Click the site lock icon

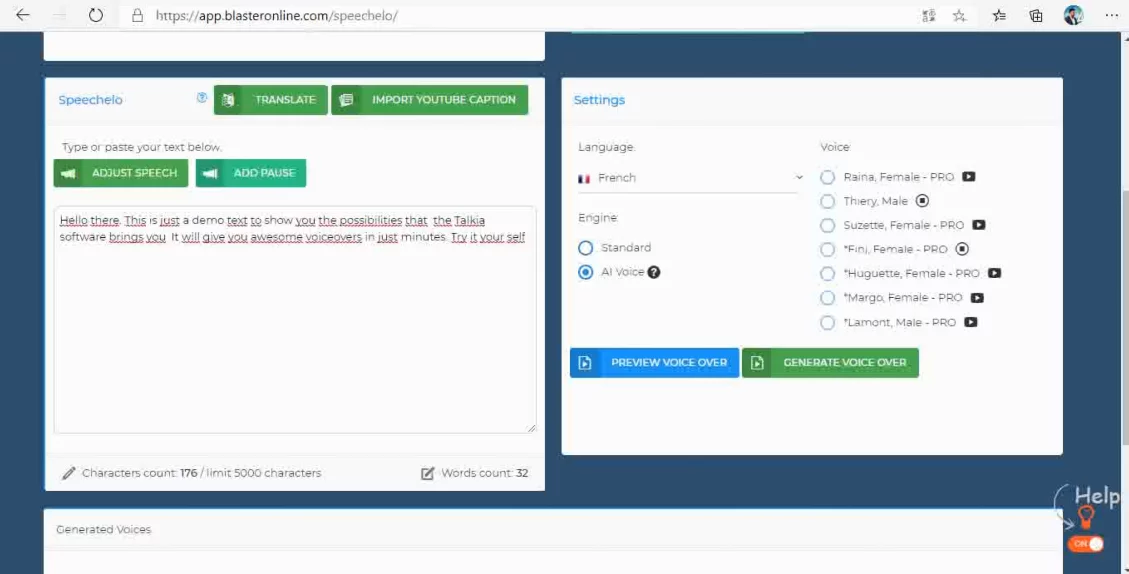pos(138,15)
